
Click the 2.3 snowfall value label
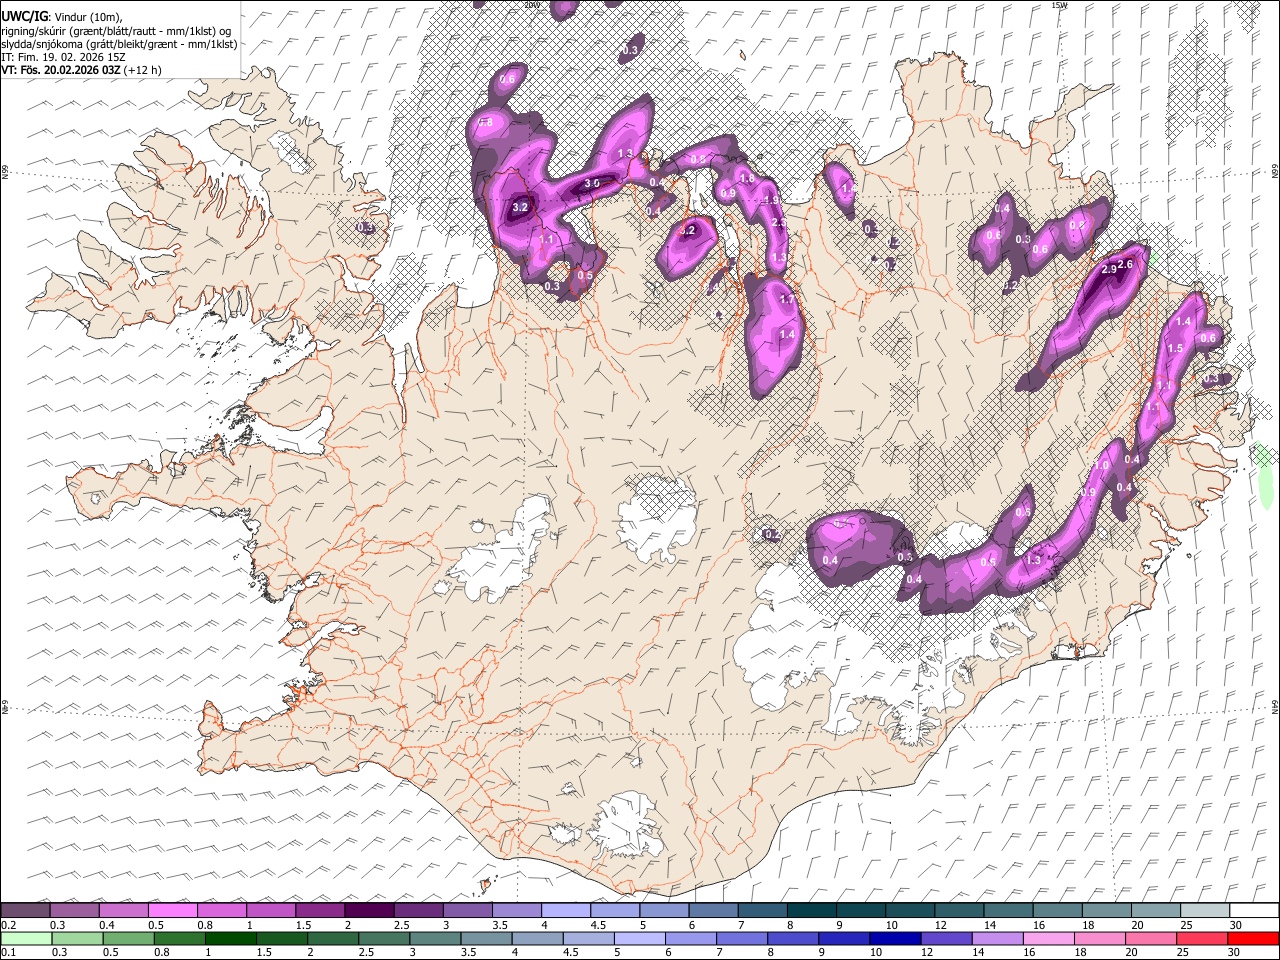tap(778, 222)
